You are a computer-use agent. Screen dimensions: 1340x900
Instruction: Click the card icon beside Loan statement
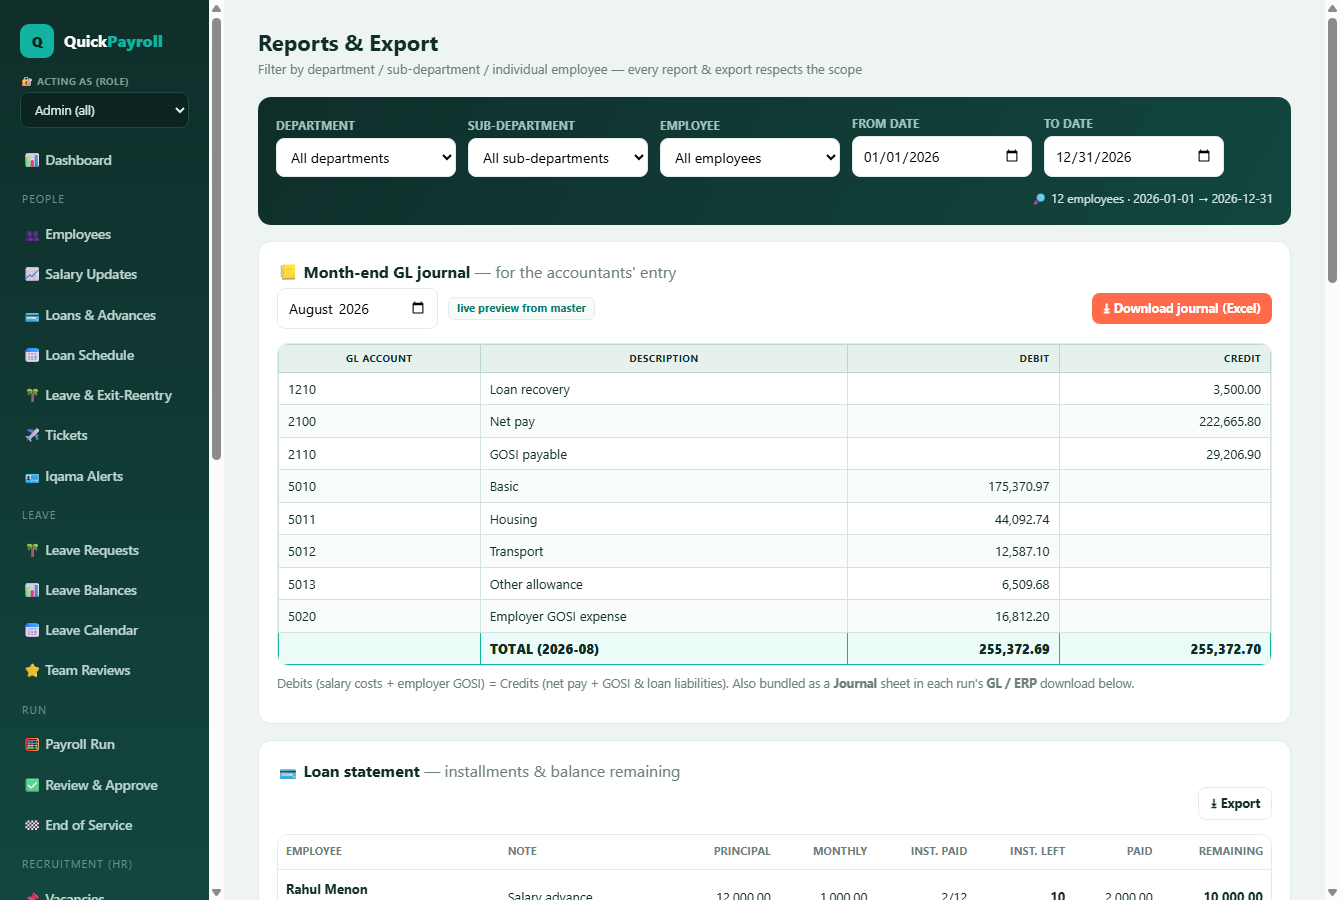click(288, 773)
